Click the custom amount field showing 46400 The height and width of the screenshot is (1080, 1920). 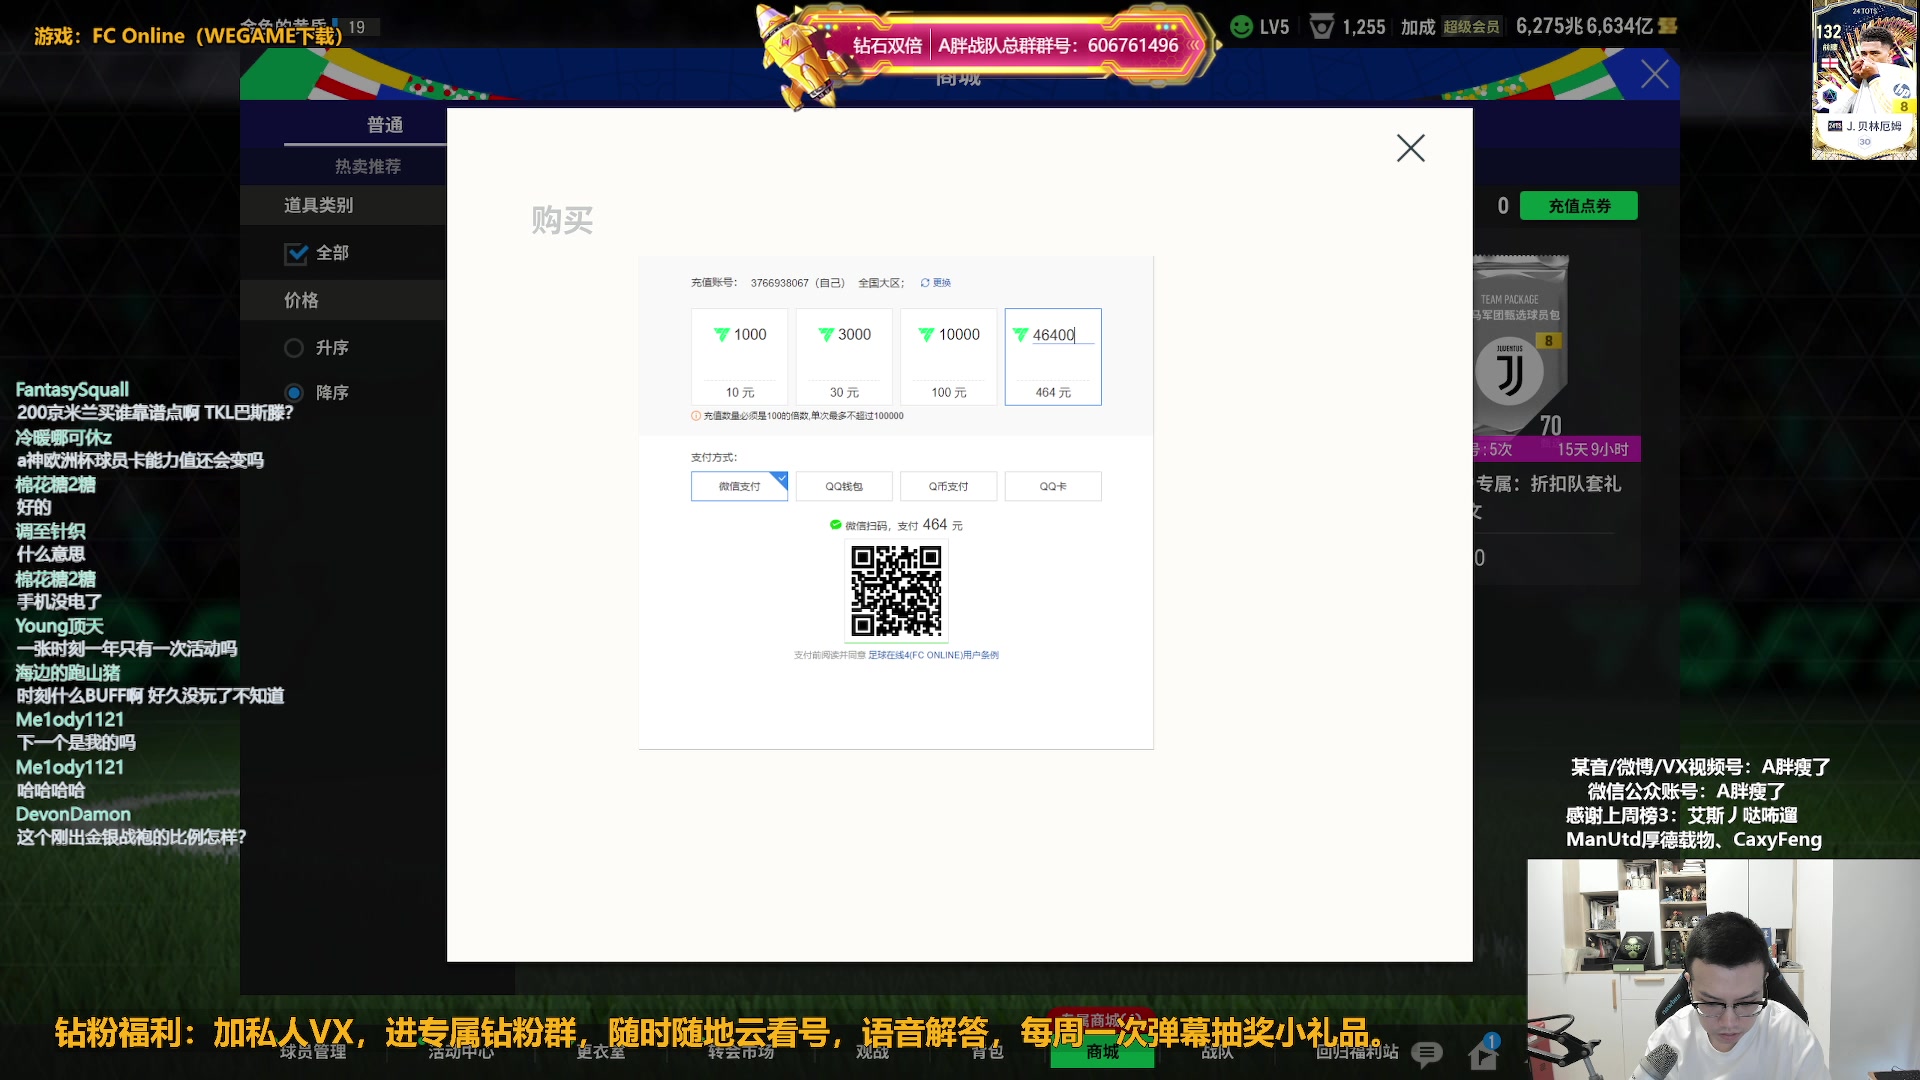coord(1052,335)
